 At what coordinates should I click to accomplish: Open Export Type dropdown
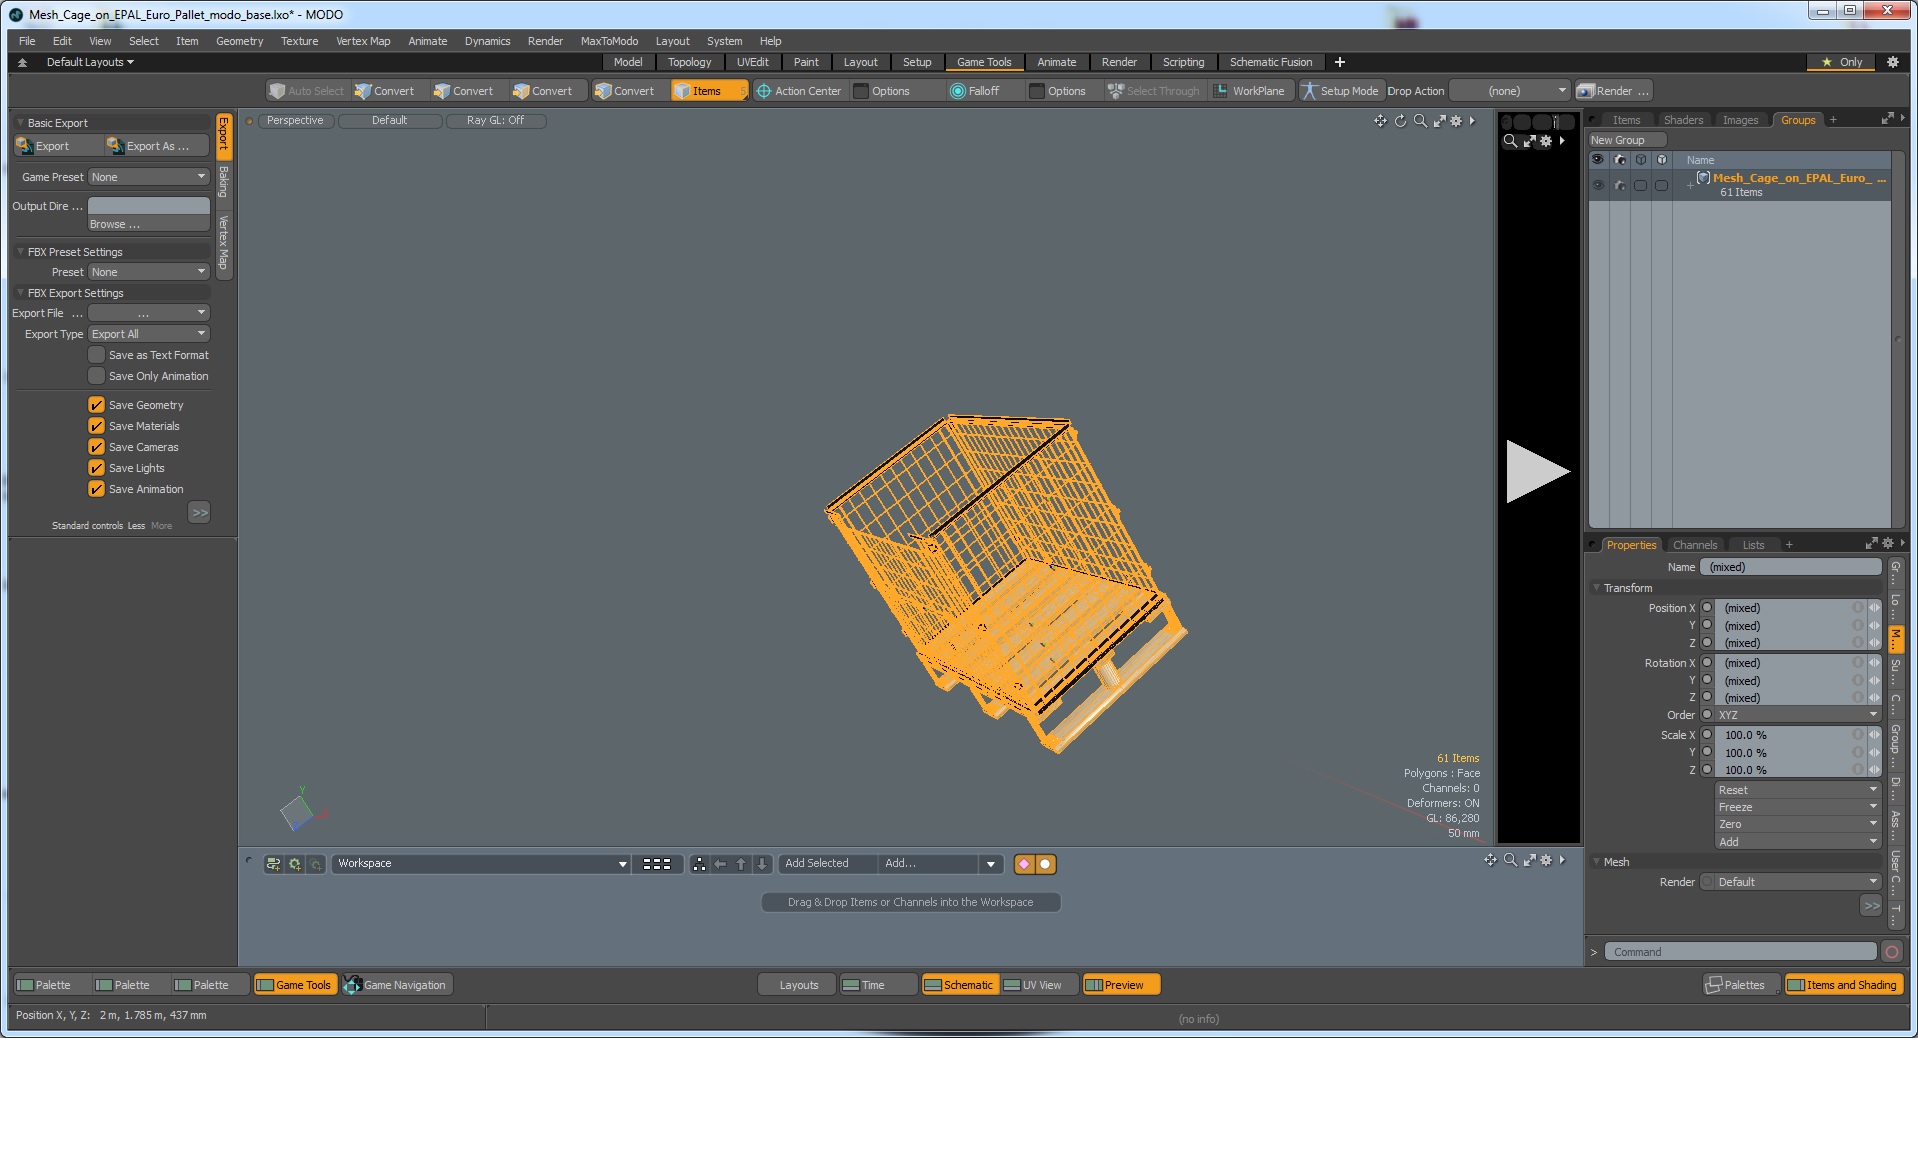(x=148, y=334)
